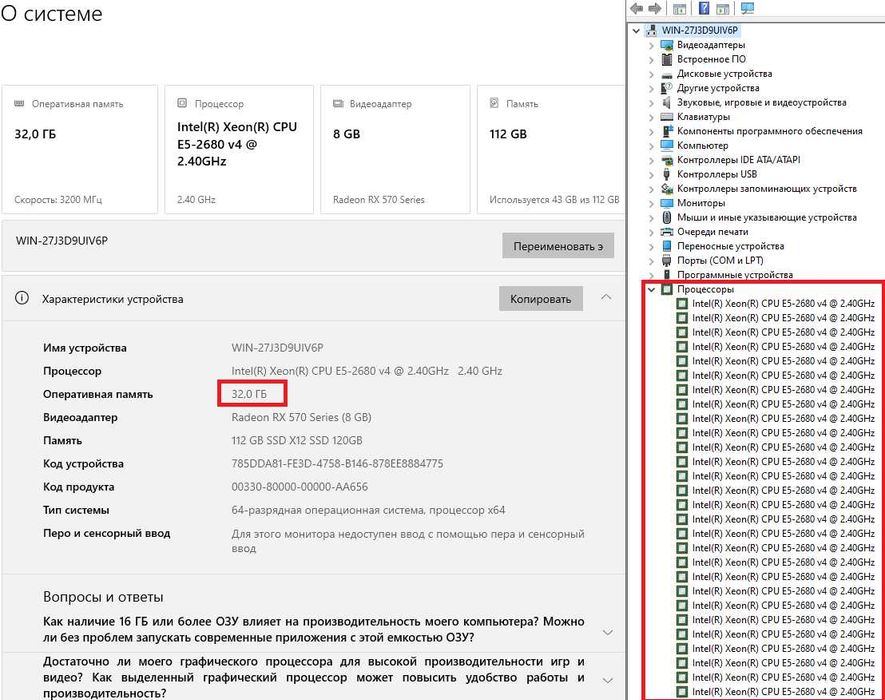Select the Очереди печати label in tree
This screenshot has width=885, height=700.
[713, 232]
